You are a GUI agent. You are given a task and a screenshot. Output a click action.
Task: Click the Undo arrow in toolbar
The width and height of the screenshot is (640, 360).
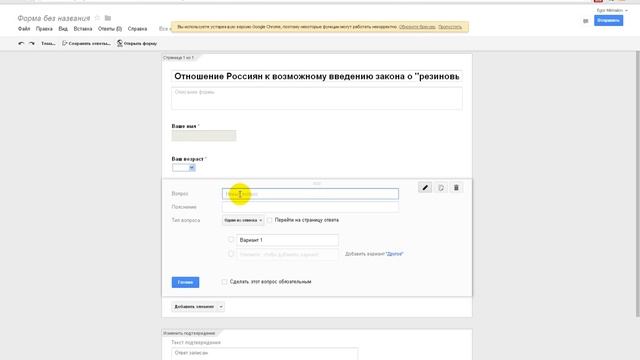coord(21,43)
